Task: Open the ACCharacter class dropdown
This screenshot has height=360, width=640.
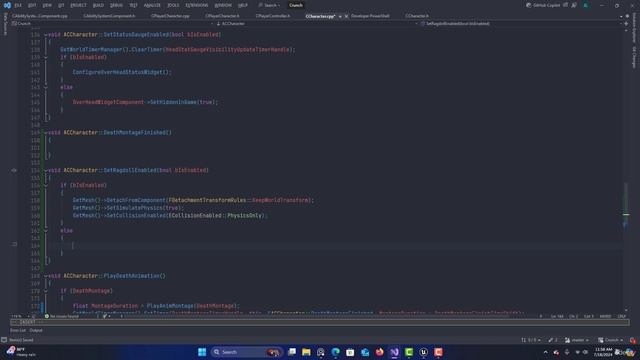Action: pyautogui.click(x=316, y=24)
